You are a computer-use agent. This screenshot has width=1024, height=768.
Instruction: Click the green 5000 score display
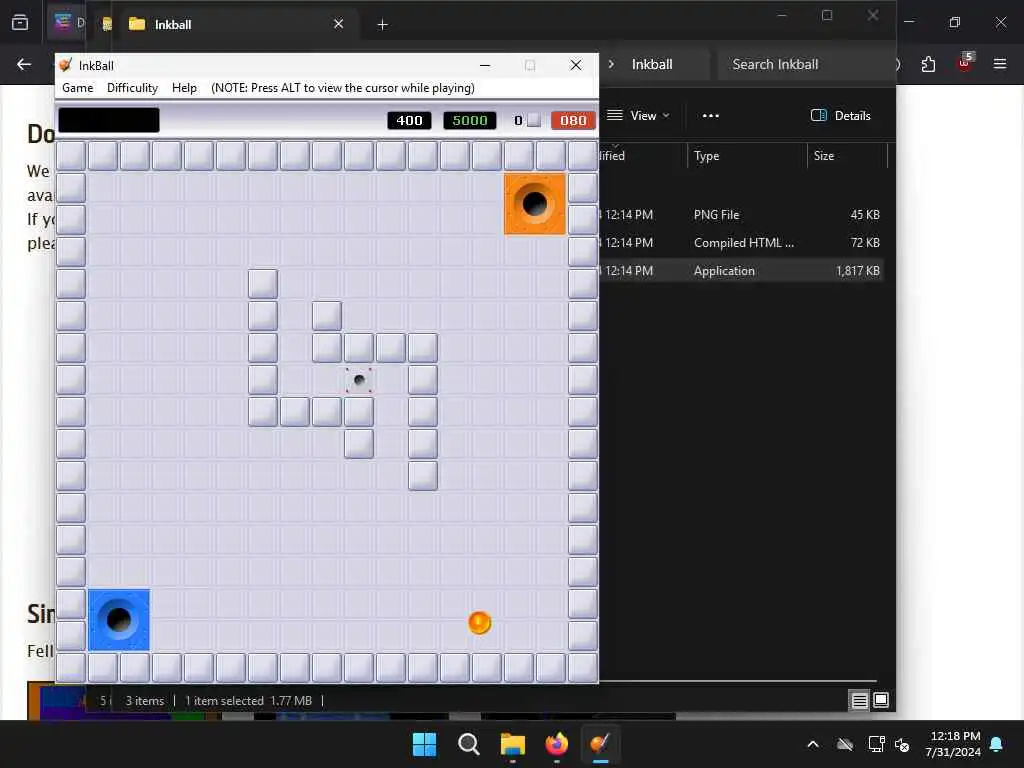[470, 120]
